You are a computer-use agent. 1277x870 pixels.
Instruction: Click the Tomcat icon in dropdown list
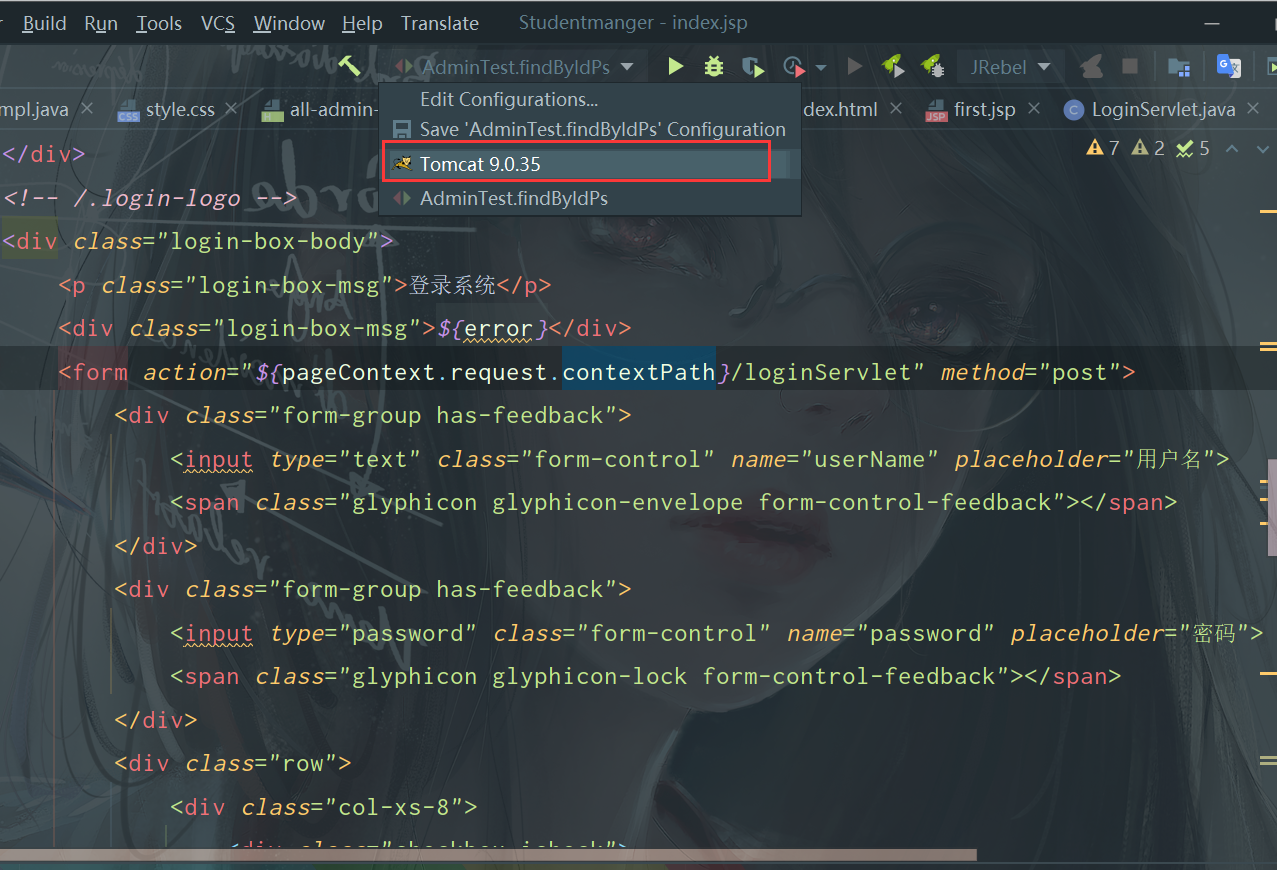coord(402,163)
